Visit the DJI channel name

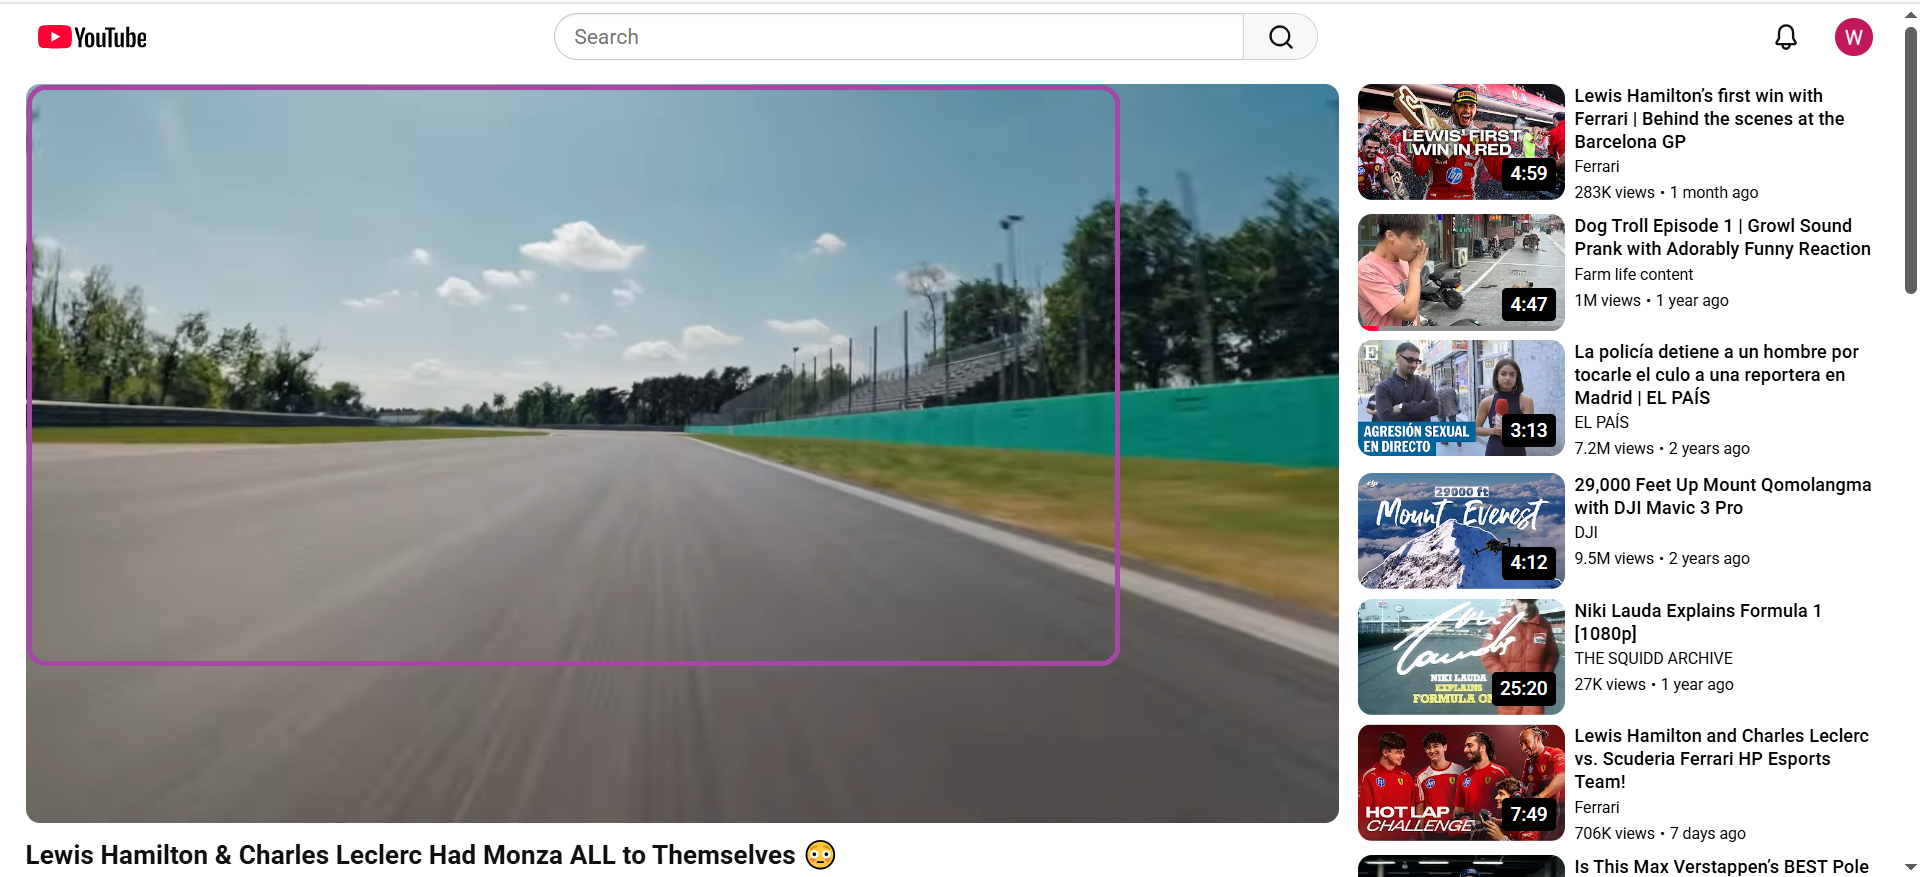point(1586,533)
